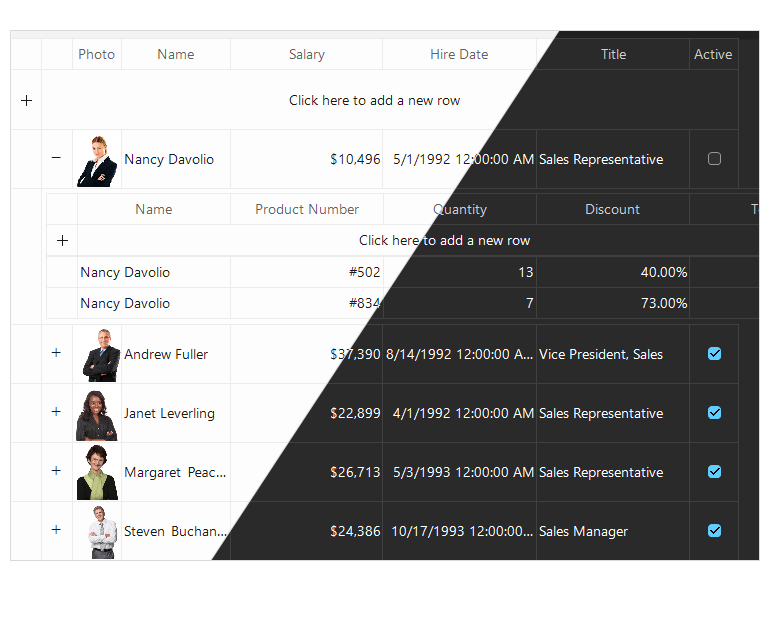Select Nancy Davolio's photo

coord(97,160)
